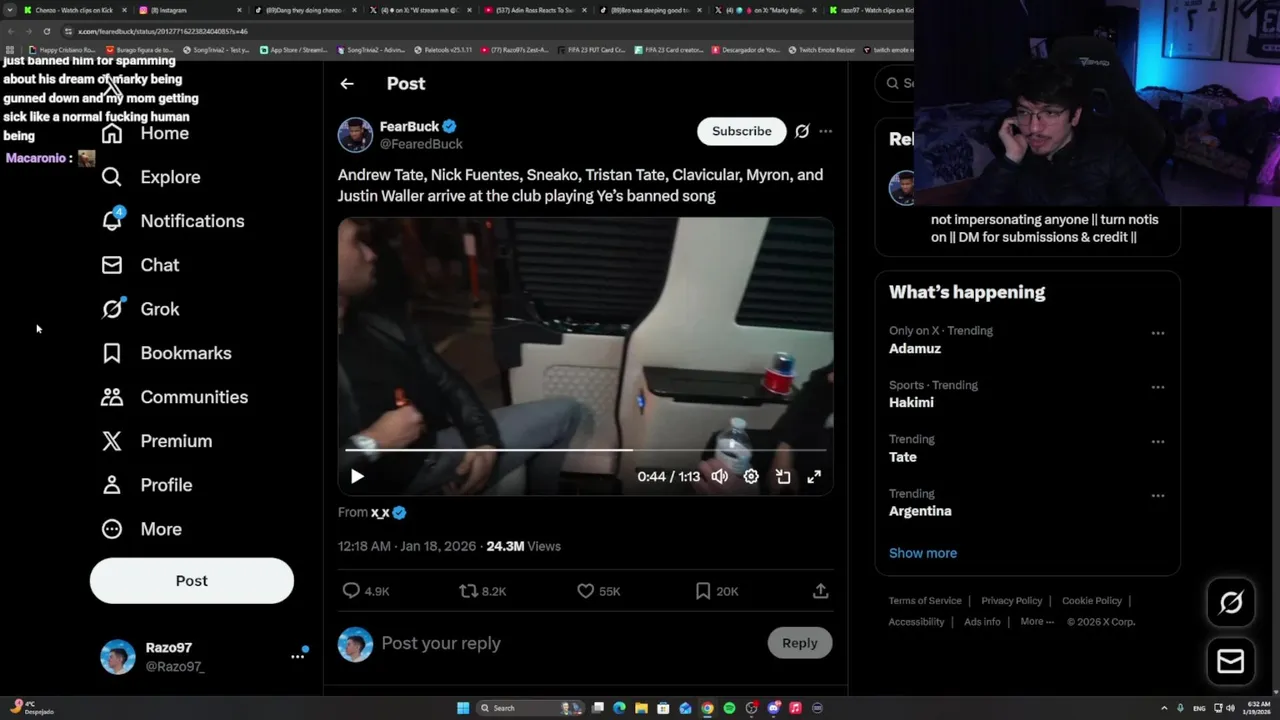The width and height of the screenshot is (1280, 720).
Task: Play the video
Action: (x=357, y=477)
